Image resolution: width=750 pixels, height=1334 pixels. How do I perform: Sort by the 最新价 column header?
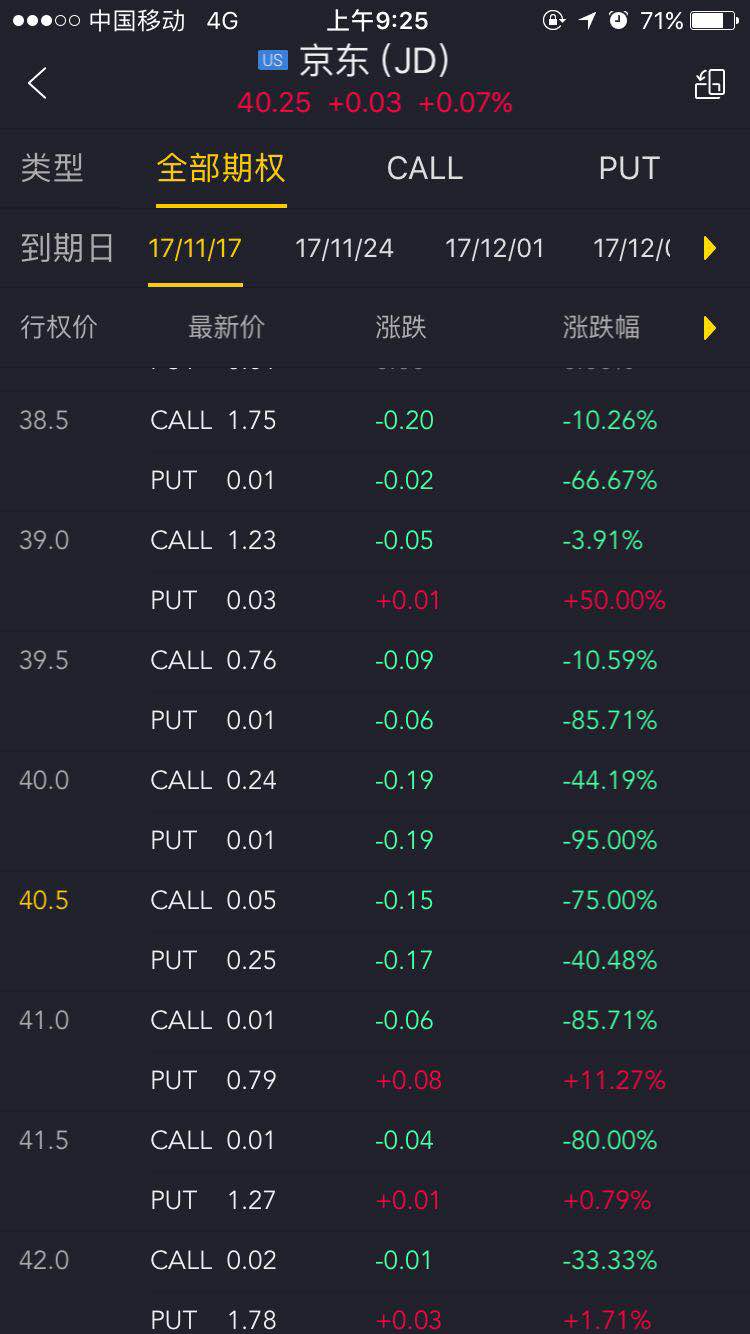226,327
